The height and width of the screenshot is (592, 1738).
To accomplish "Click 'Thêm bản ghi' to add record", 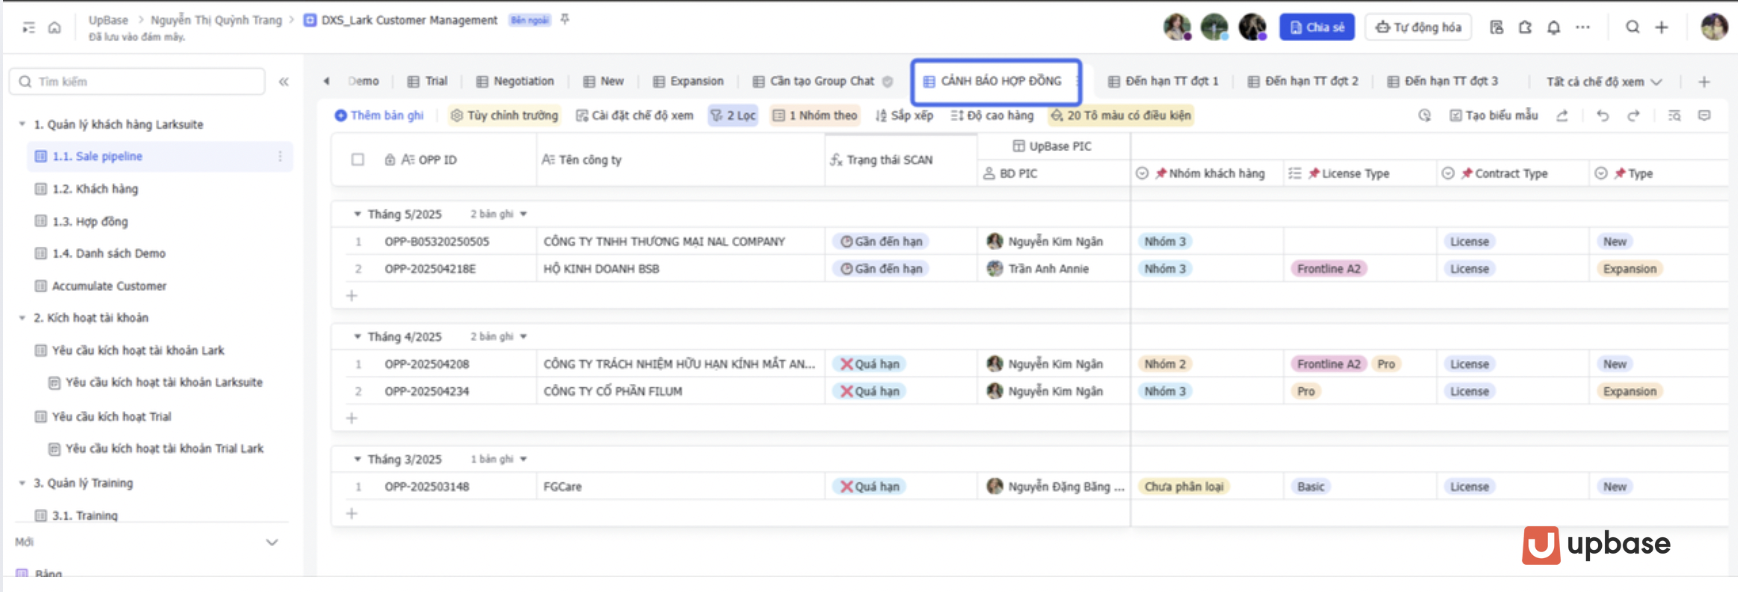I will pyautogui.click(x=379, y=116).
